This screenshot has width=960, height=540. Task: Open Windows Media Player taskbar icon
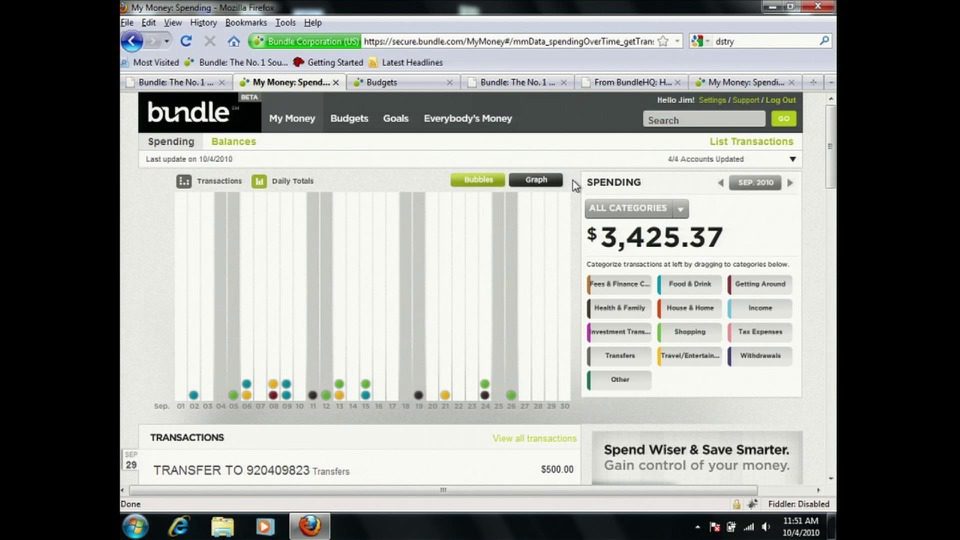[265, 527]
